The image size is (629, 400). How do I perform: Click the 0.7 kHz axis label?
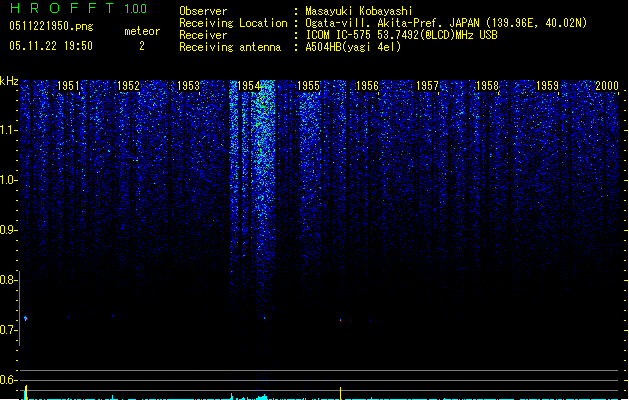tap(8, 330)
